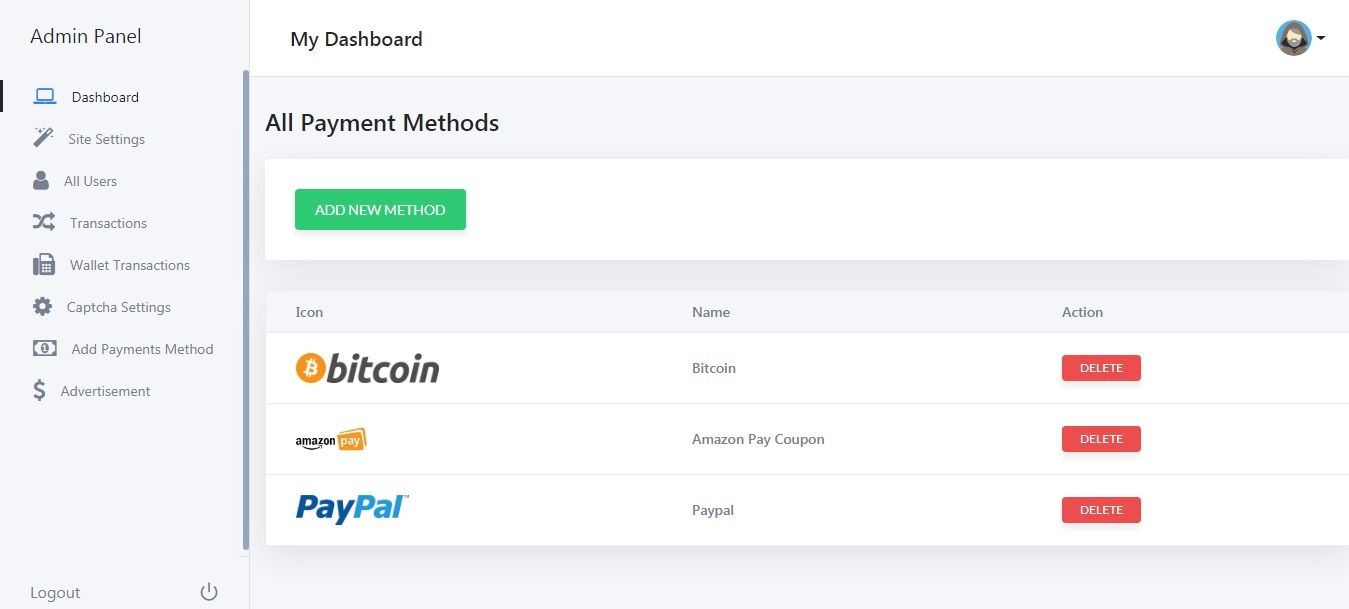This screenshot has width=1349, height=609.
Task: Open the Site Settings menu item
Action: pos(106,139)
